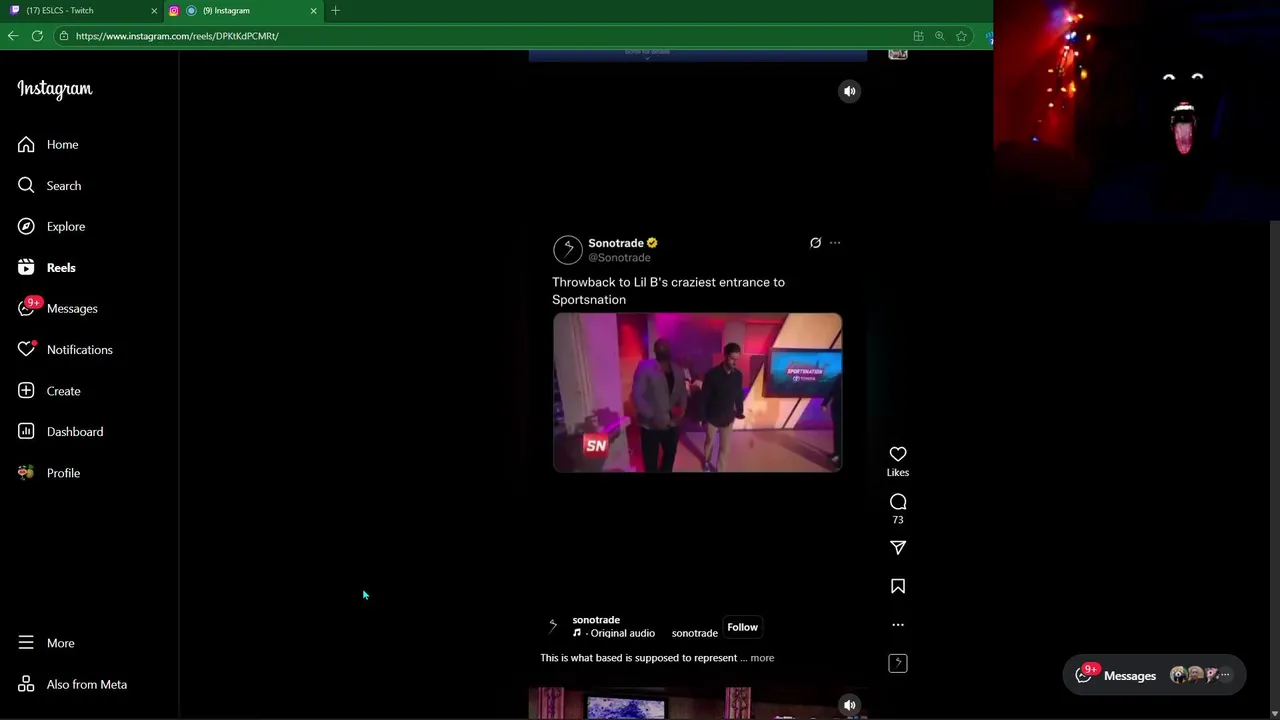The image size is (1280, 720).
Task: Click the sonotrade audio thumbnail icon
Action: [x=898, y=663]
